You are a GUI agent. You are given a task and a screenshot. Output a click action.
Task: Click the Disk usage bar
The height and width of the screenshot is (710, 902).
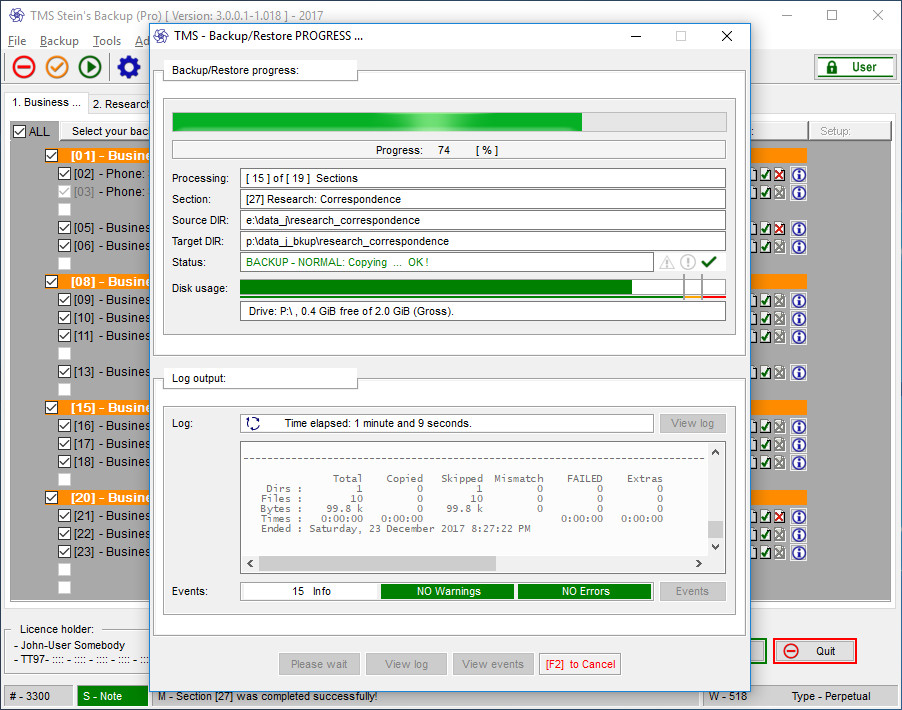[x=483, y=288]
